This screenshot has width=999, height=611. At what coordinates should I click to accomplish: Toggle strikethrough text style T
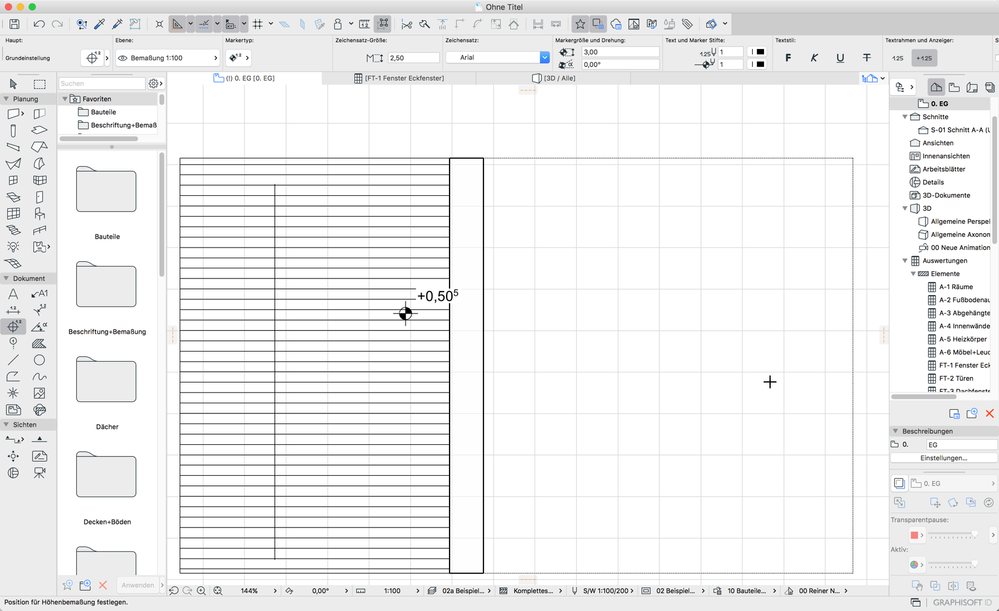click(866, 58)
